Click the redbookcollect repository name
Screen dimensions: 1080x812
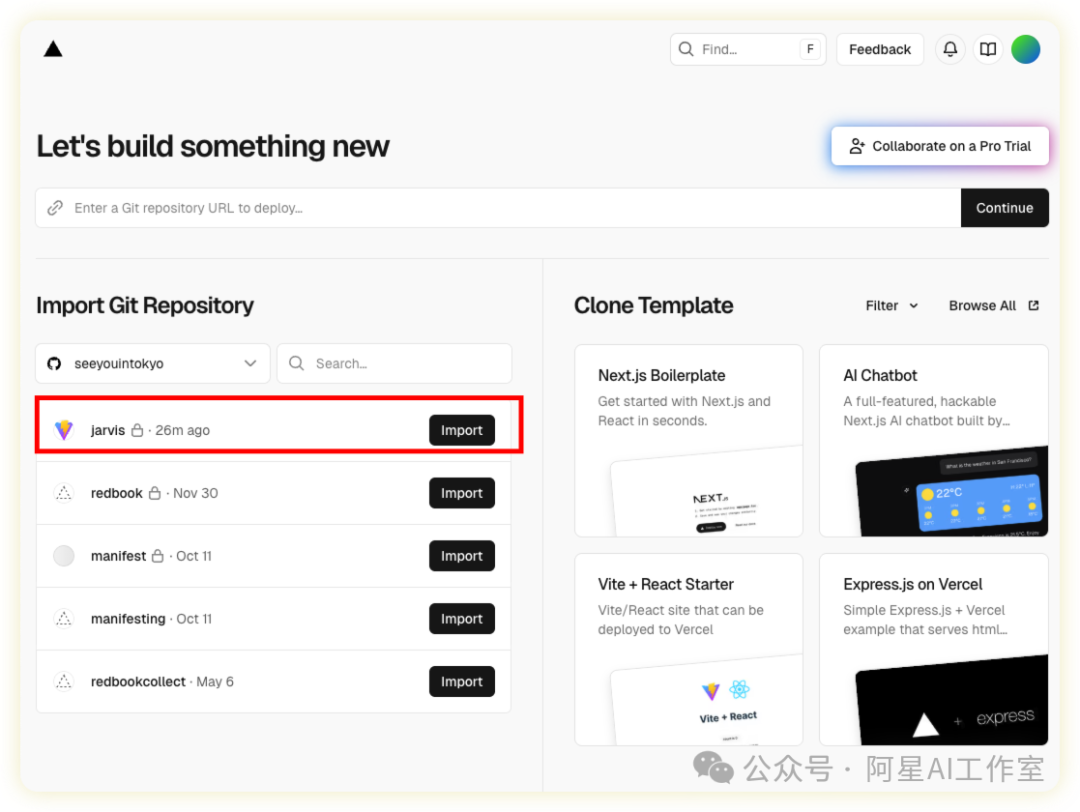pos(138,681)
